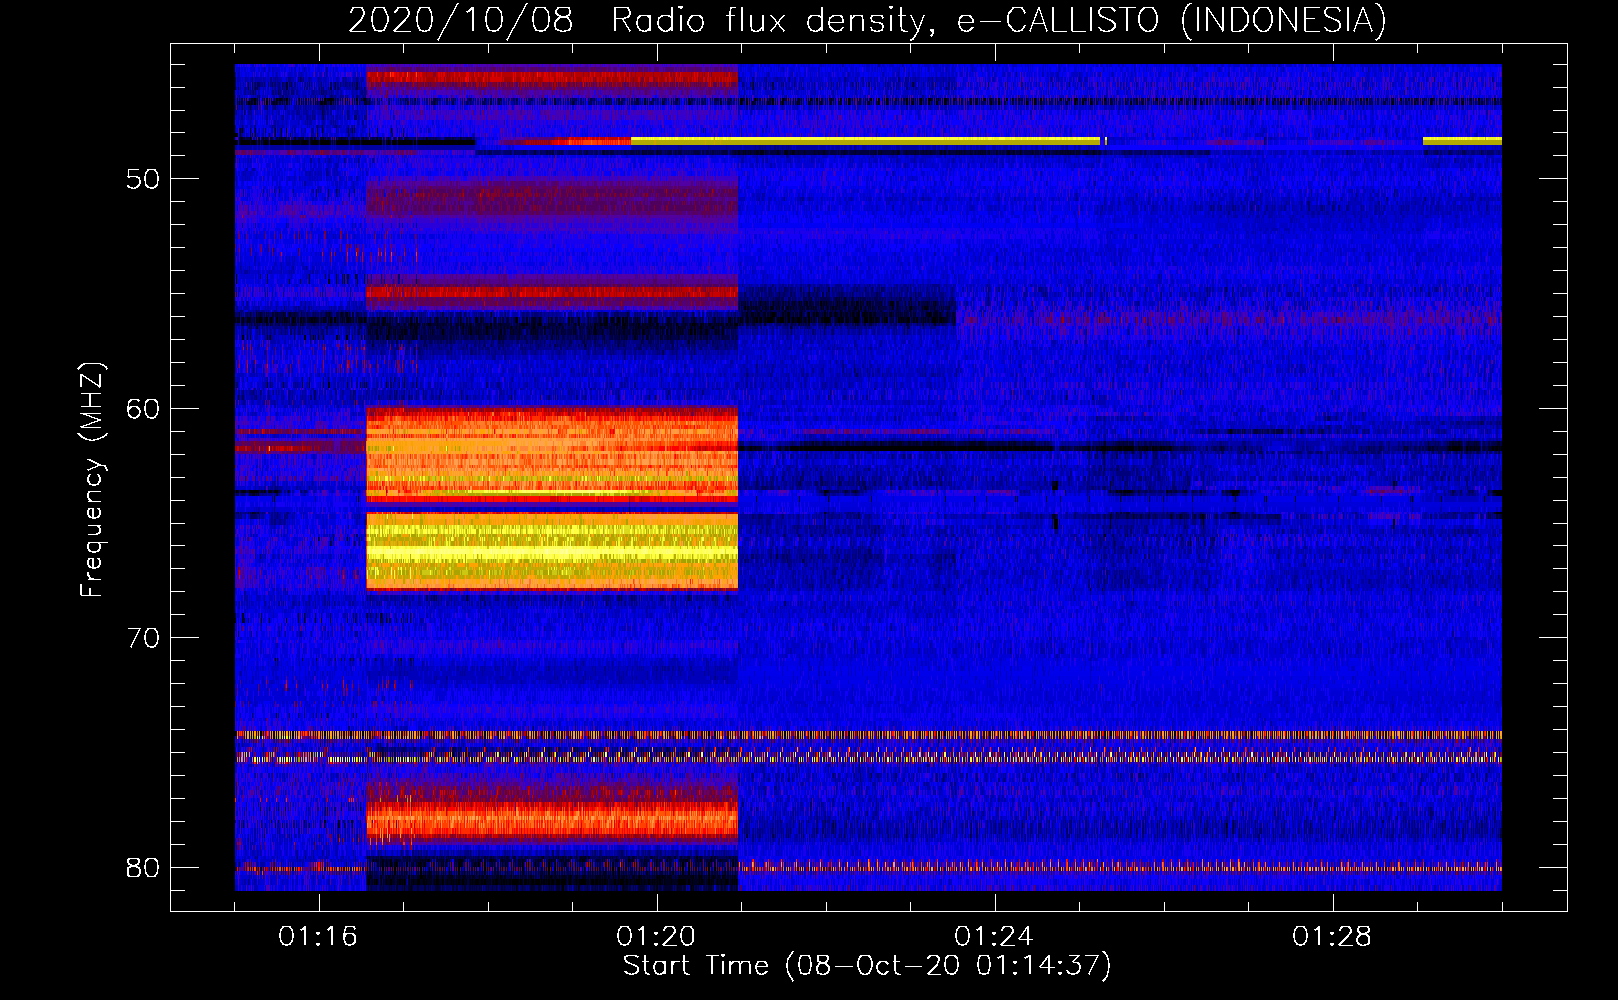
Task: Click the 80 MHz frequency tick label
Action: pyautogui.click(x=144, y=867)
